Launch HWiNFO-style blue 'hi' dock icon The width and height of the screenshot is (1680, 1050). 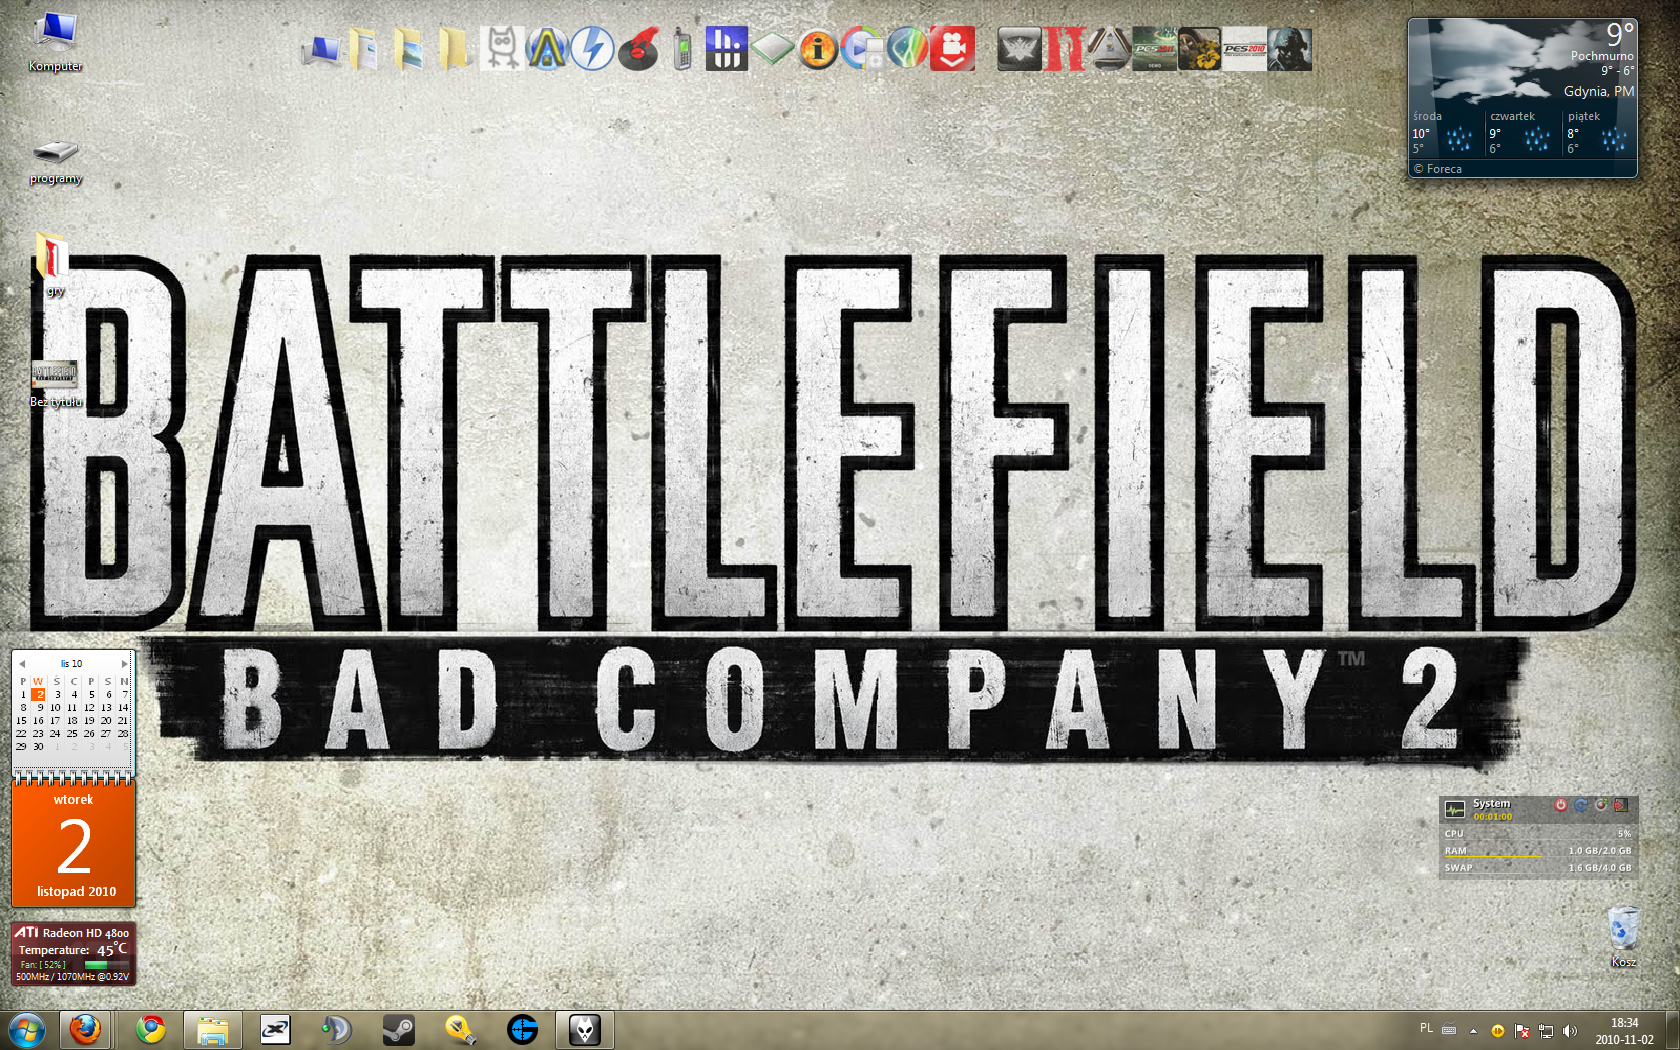726,48
